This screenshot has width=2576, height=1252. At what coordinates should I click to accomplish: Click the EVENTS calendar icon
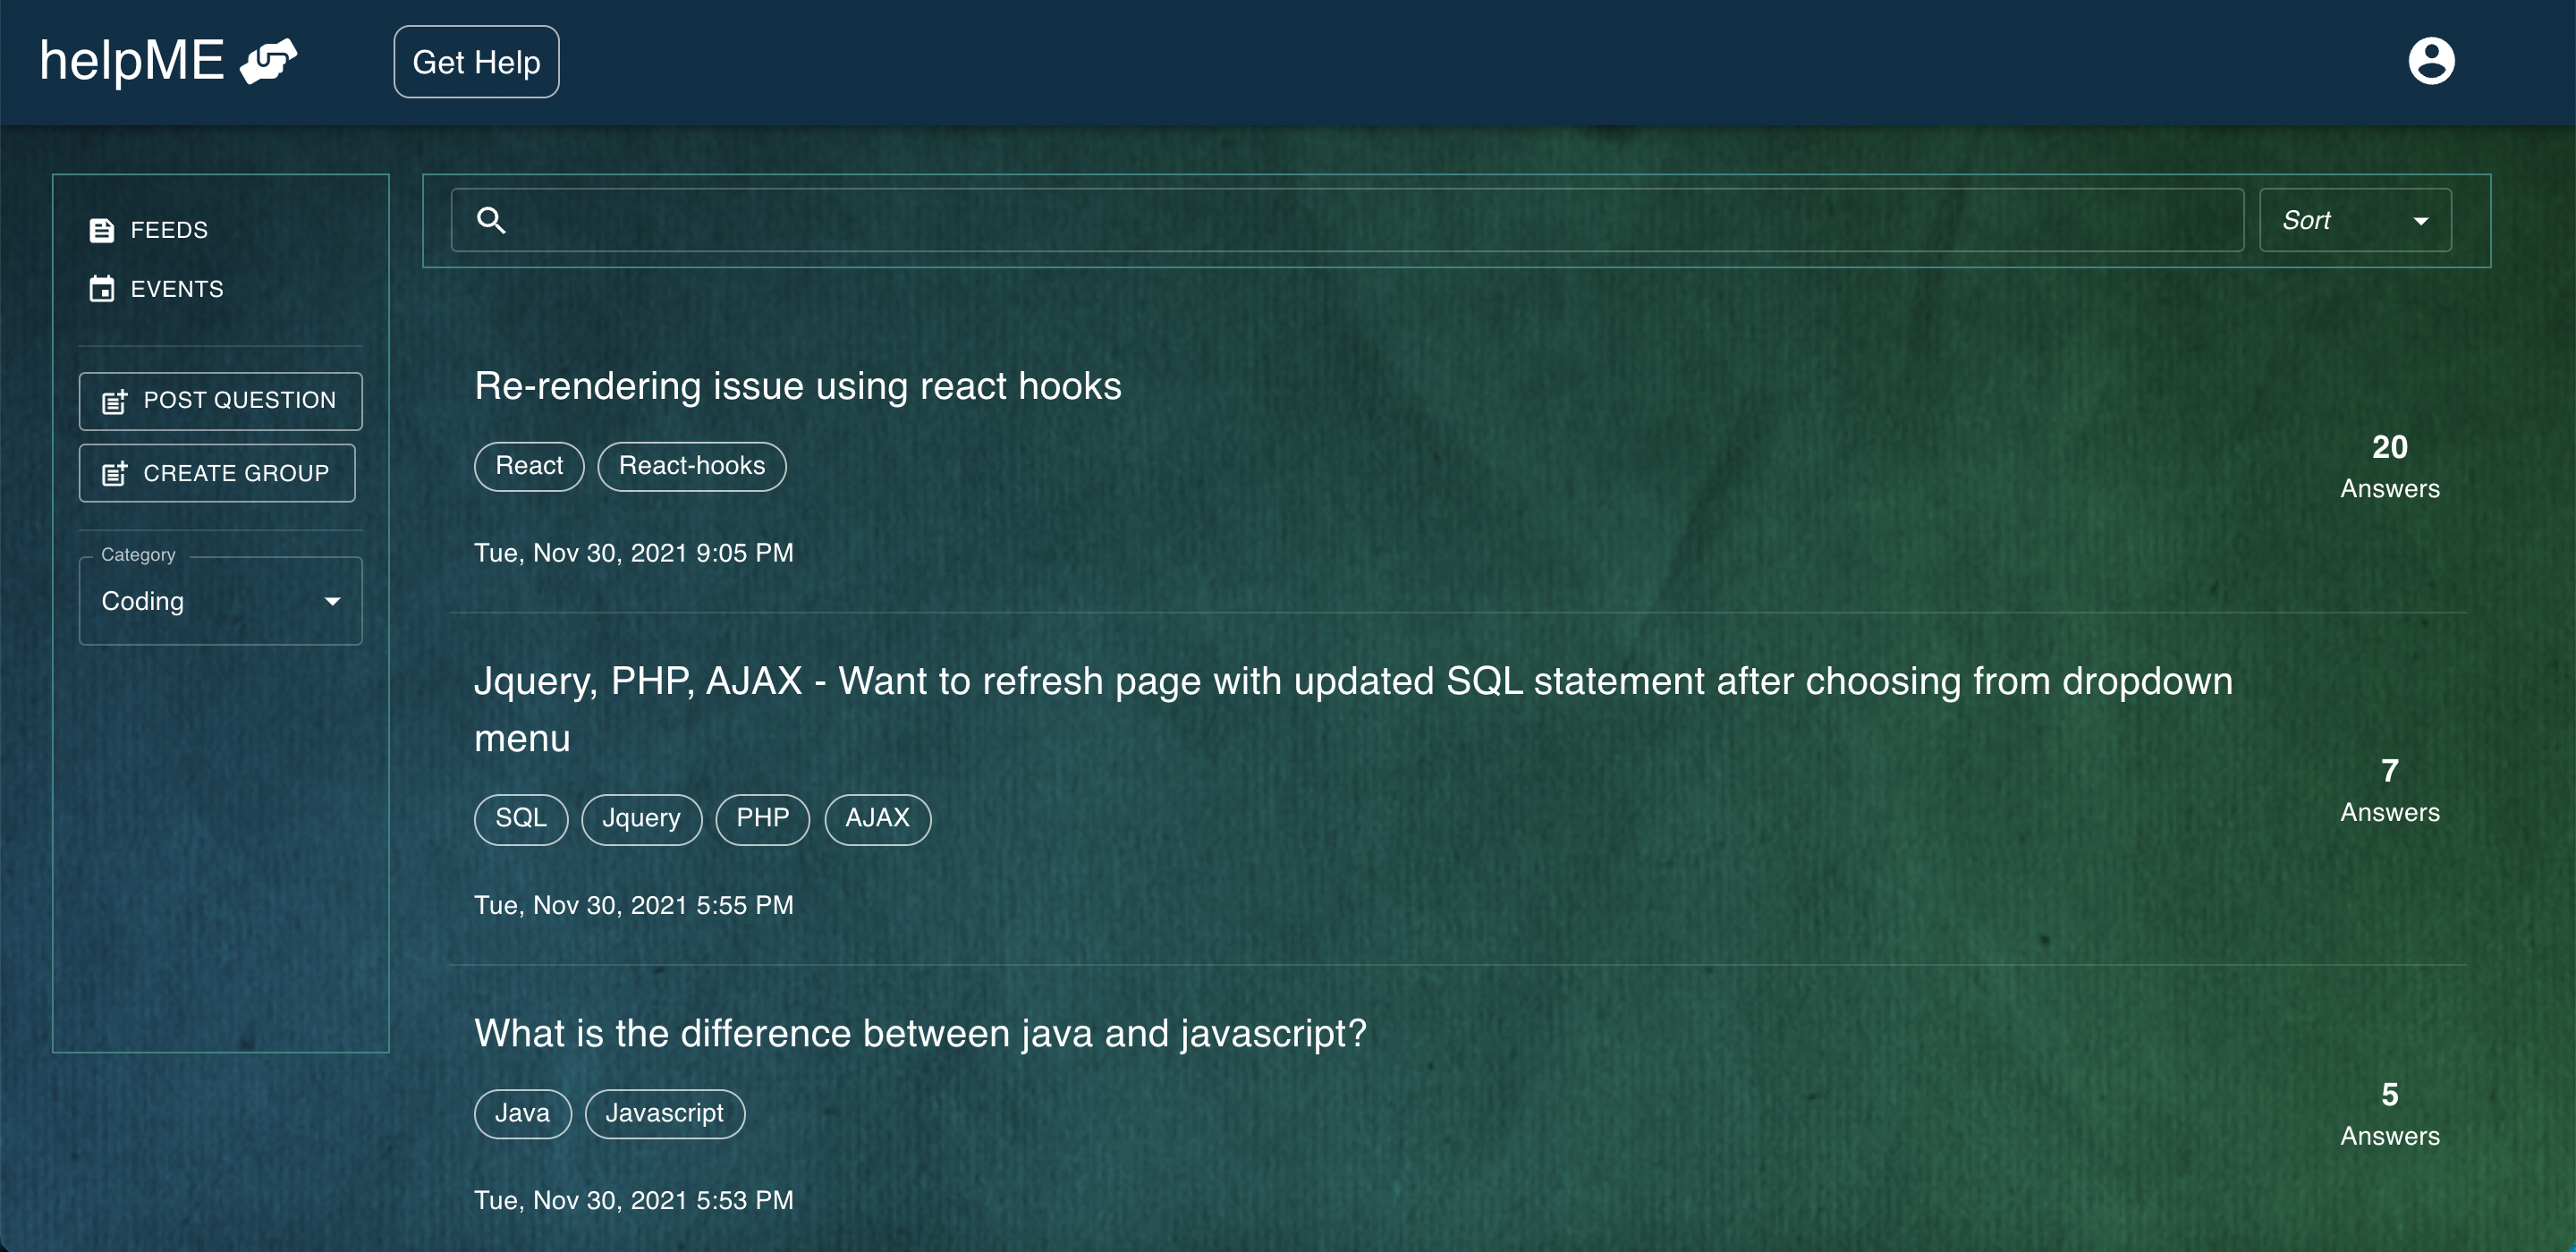[102, 288]
